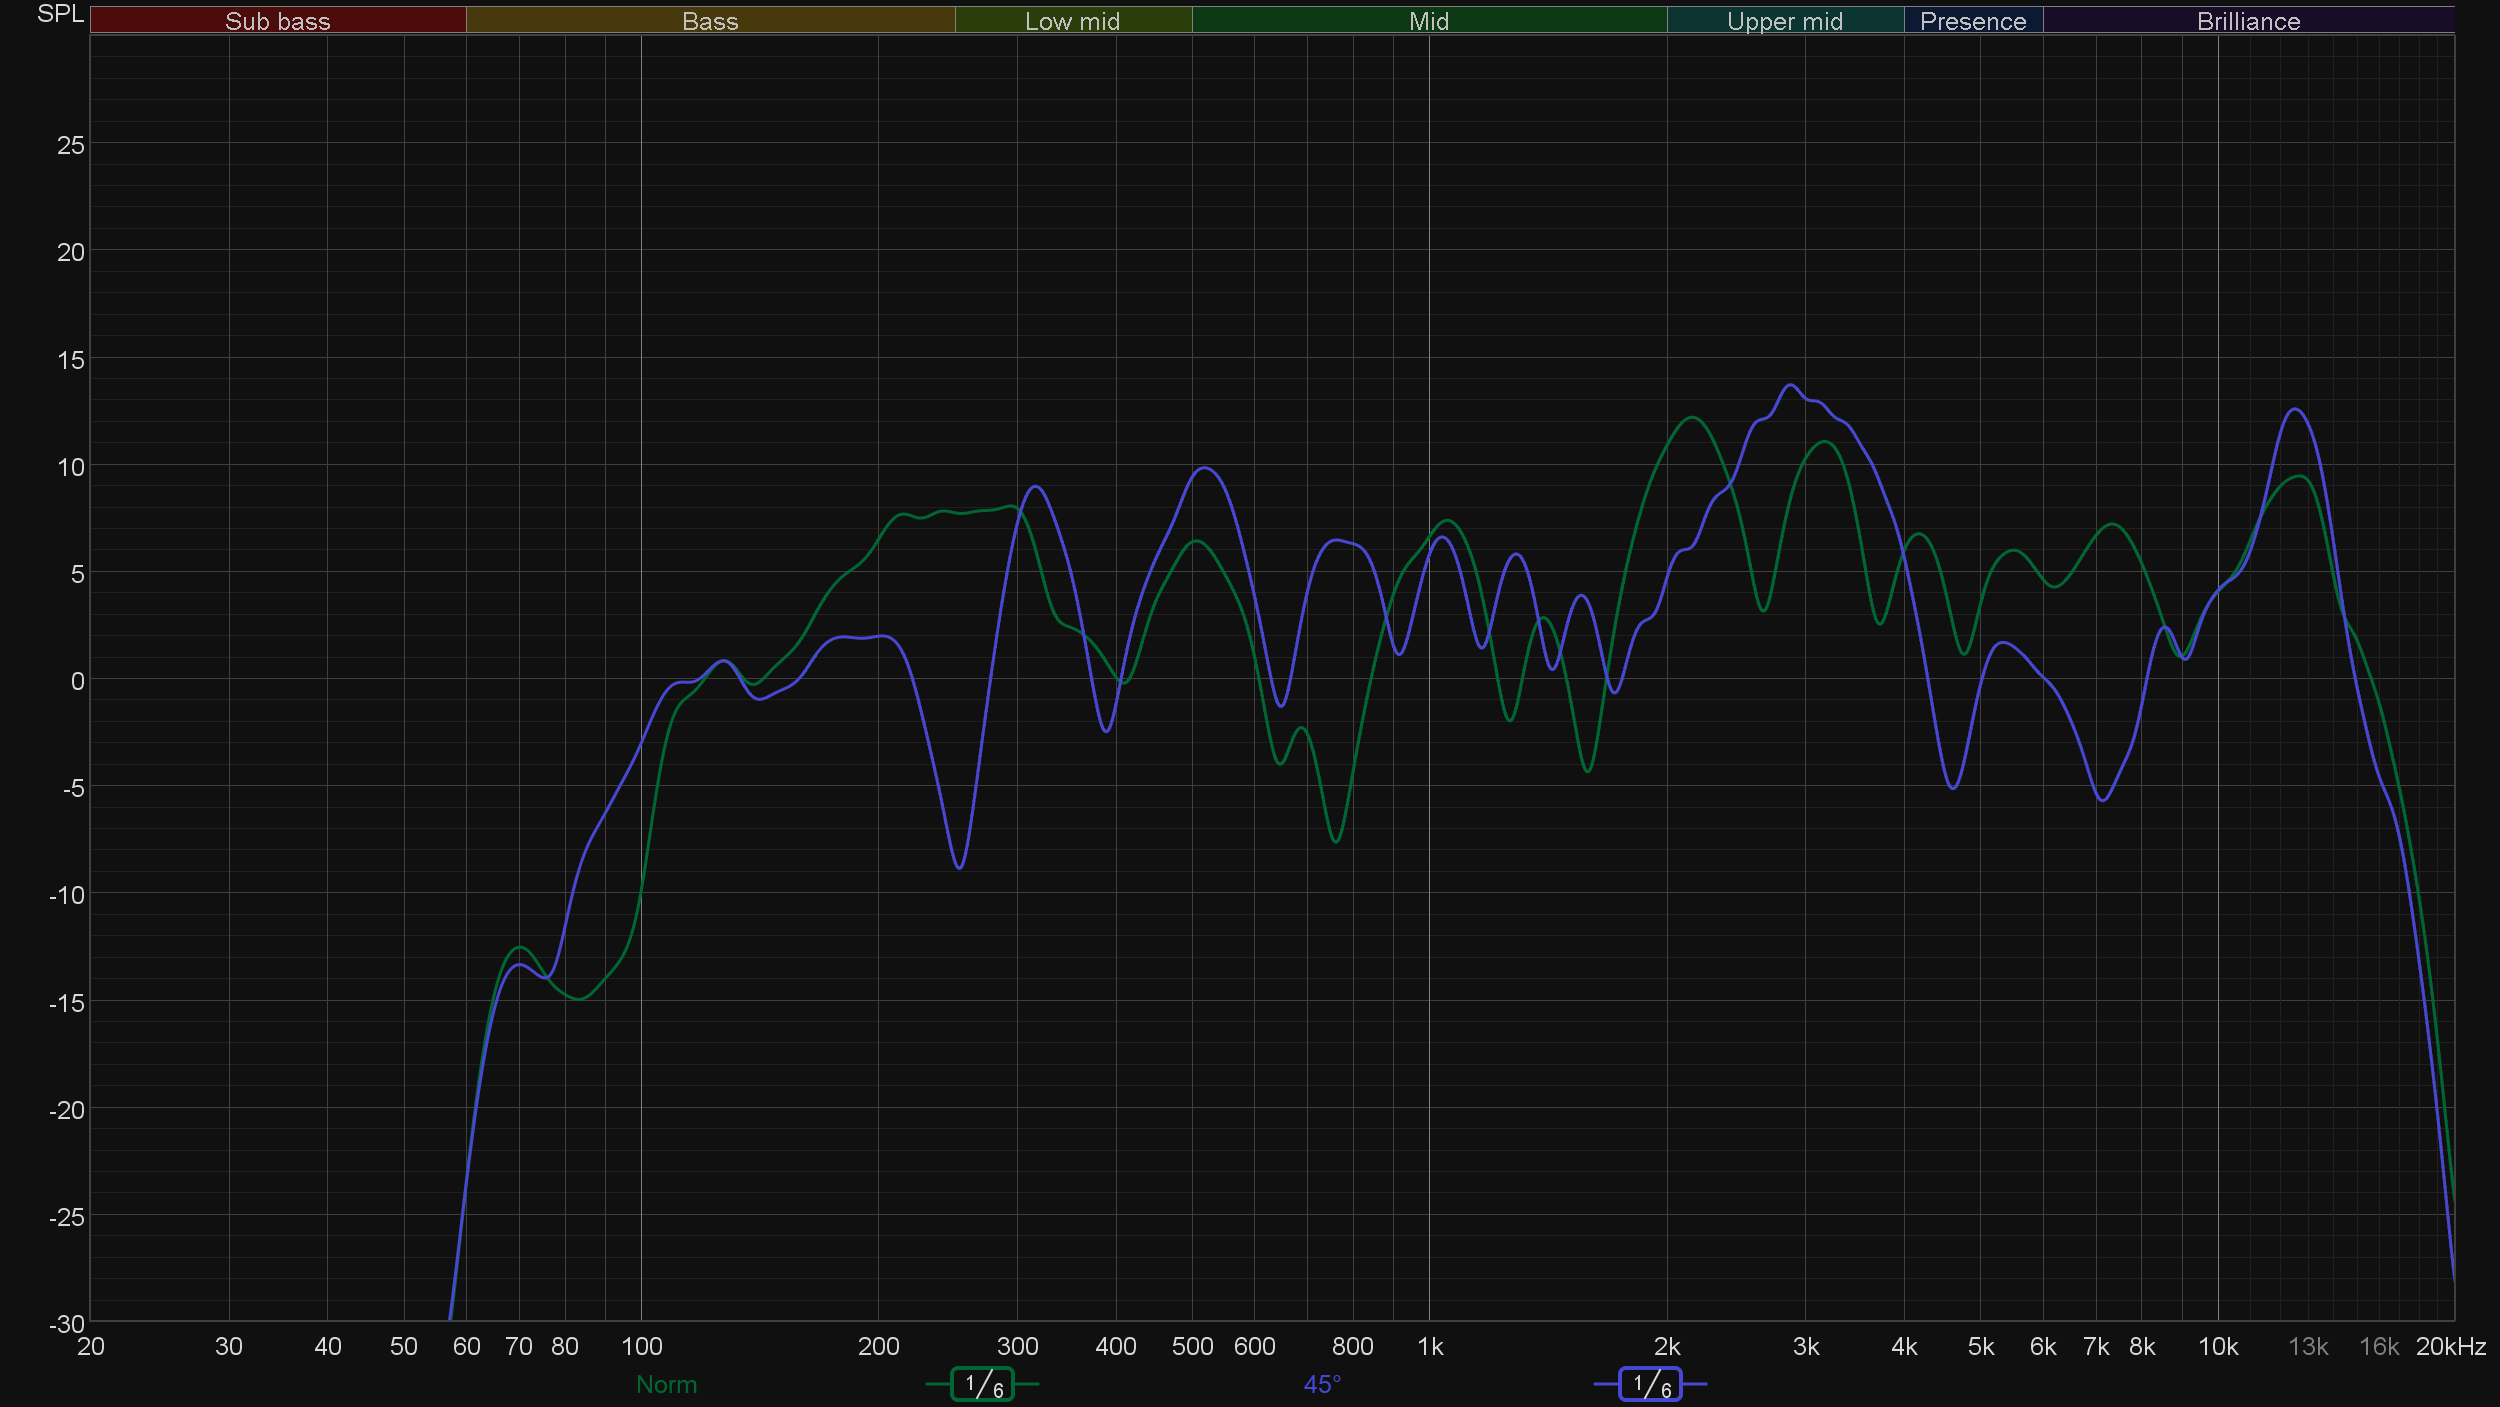The height and width of the screenshot is (1407, 2500).
Task: Click the 1k frequency axis label
Action: pyautogui.click(x=1430, y=1347)
